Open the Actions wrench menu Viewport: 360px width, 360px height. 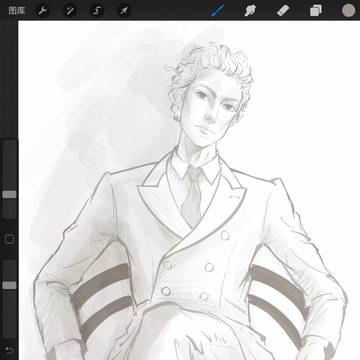(x=43, y=11)
